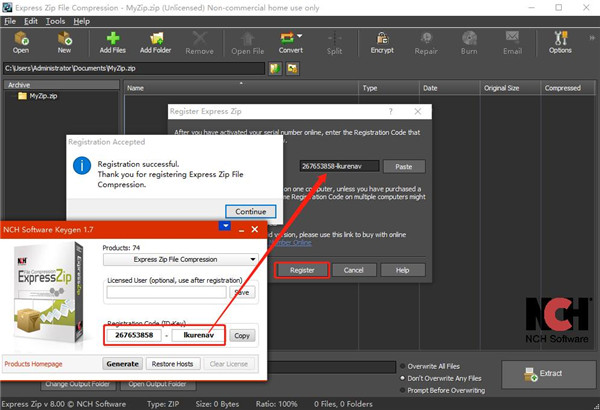The image size is (600, 410).
Task: Click the ID number field 267653858 in Keygen
Action: pos(134,335)
